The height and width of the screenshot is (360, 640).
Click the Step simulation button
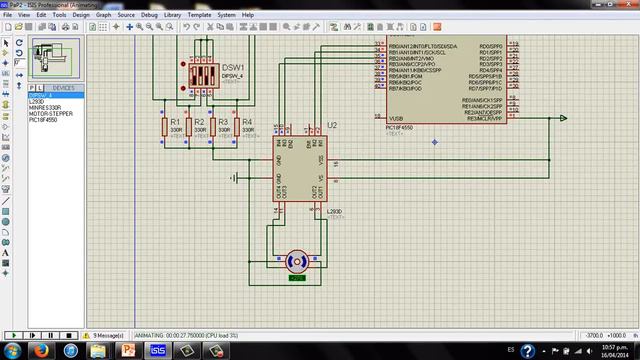[x=32, y=335]
